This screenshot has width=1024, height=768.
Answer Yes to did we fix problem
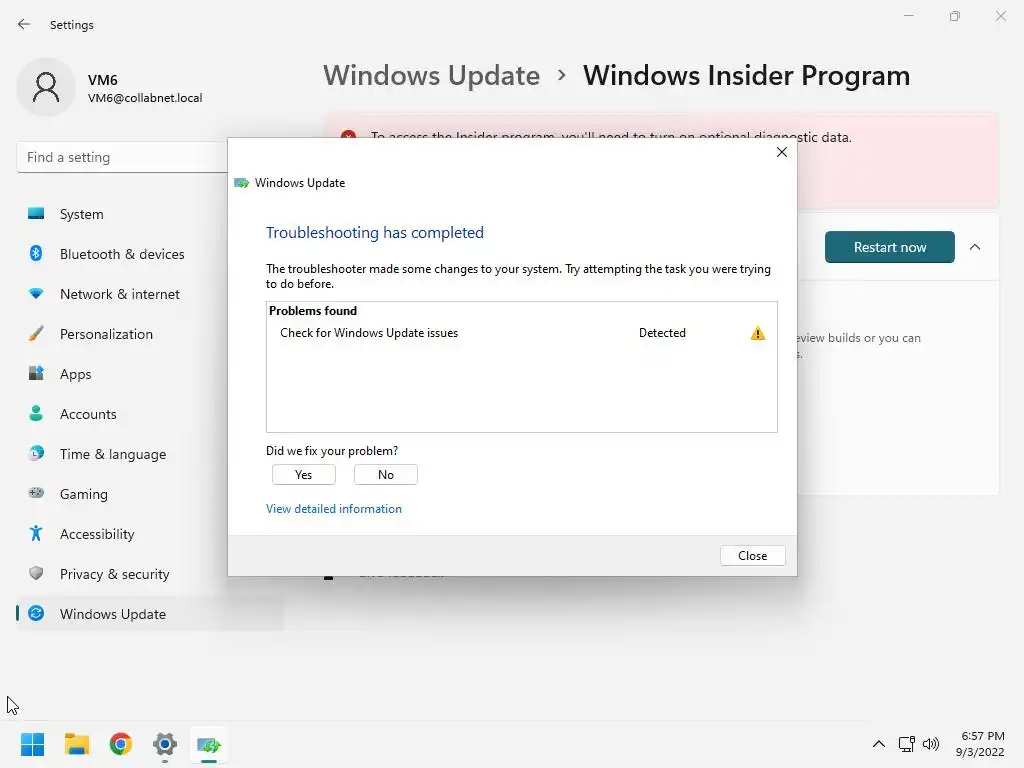pyautogui.click(x=304, y=475)
